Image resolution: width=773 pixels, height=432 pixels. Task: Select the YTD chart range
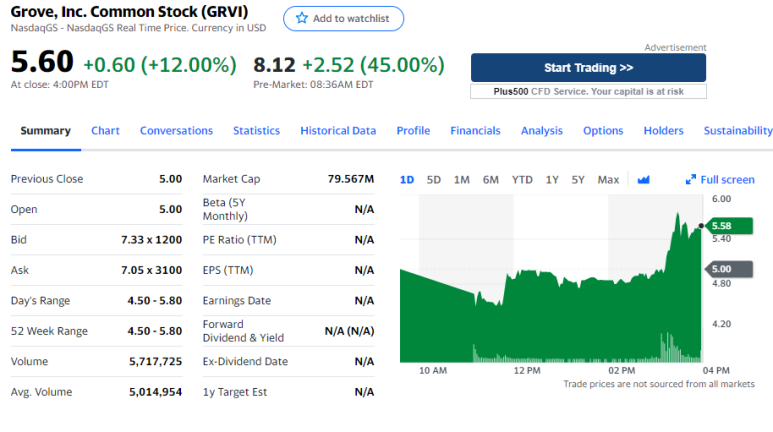pyautogui.click(x=522, y=180)
